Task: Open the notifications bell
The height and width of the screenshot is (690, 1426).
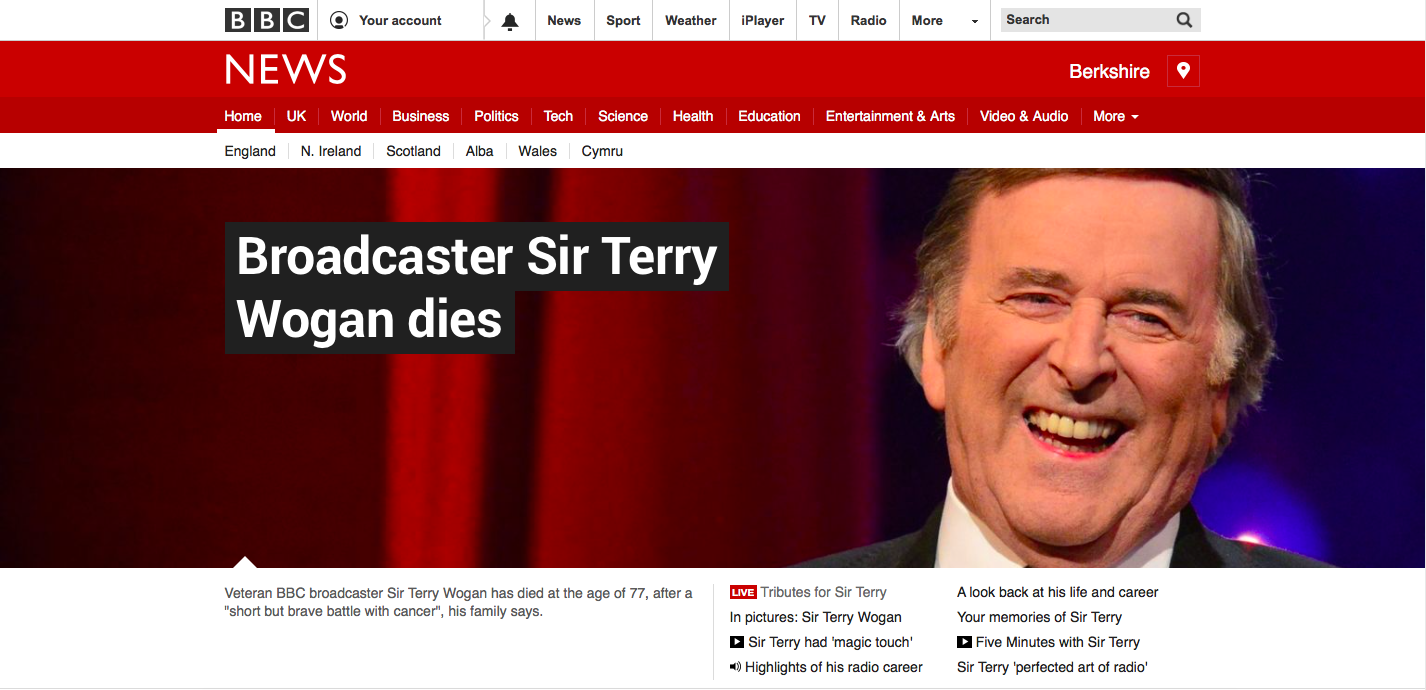Action: tap(510, 21)
